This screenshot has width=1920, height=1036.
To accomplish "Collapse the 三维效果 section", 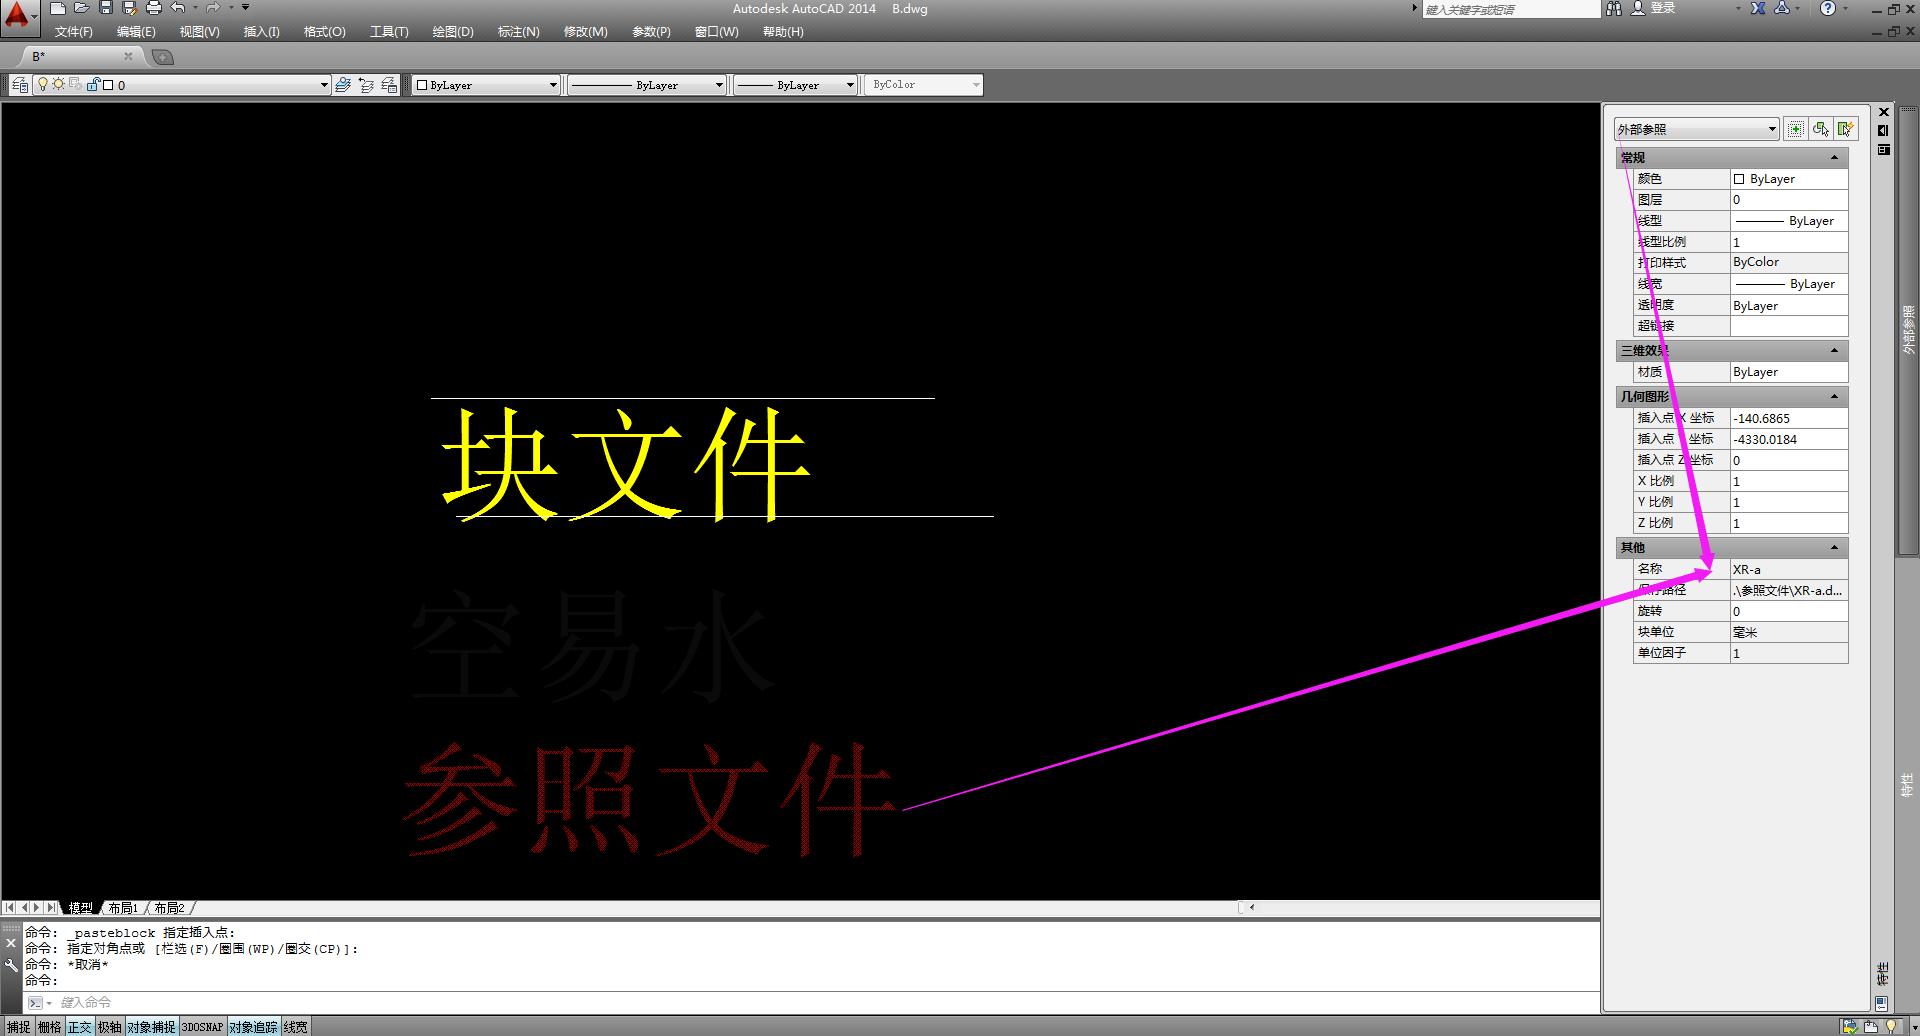I will [1834, 351].
